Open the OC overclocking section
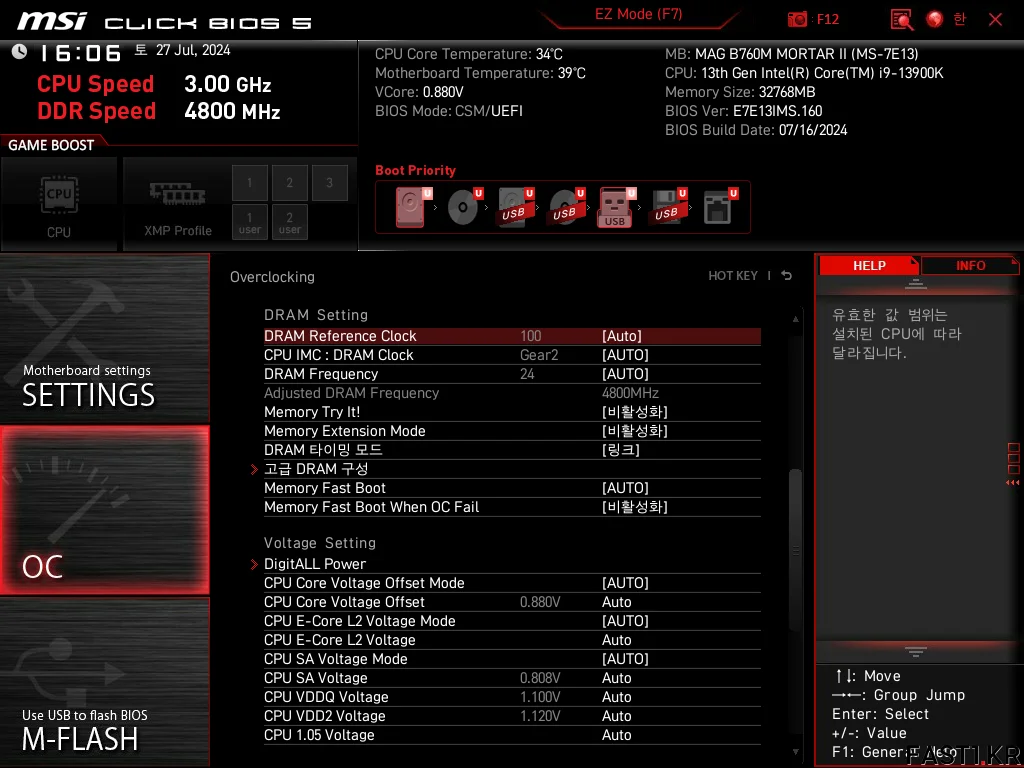This screenshot has width=1024, height=768. [104, 510]
